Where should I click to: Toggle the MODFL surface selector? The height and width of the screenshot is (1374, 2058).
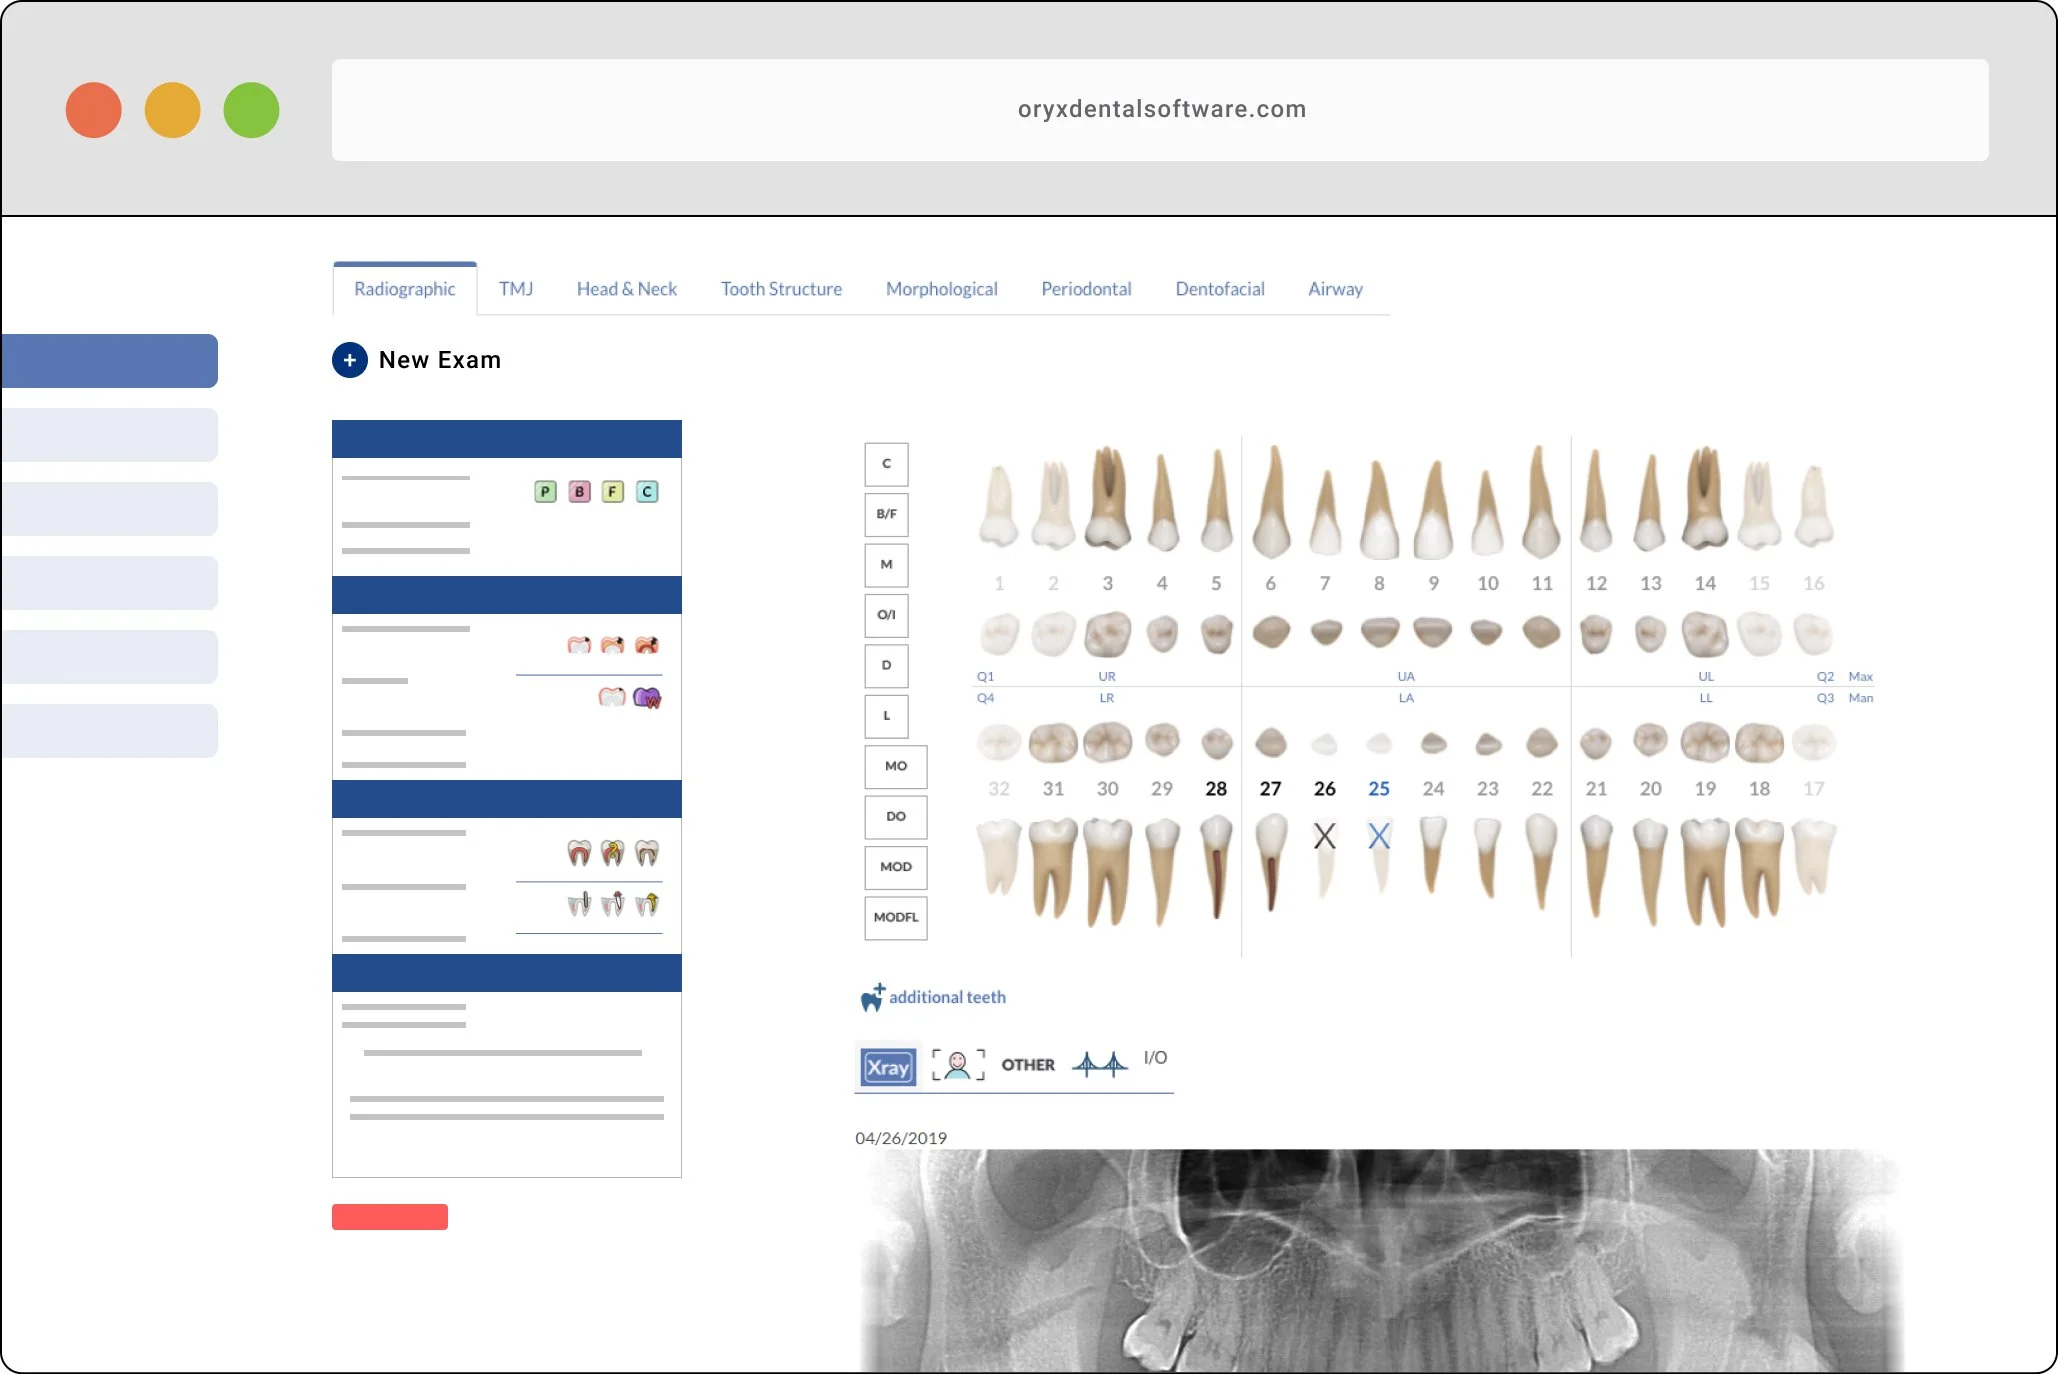(895, 917)
